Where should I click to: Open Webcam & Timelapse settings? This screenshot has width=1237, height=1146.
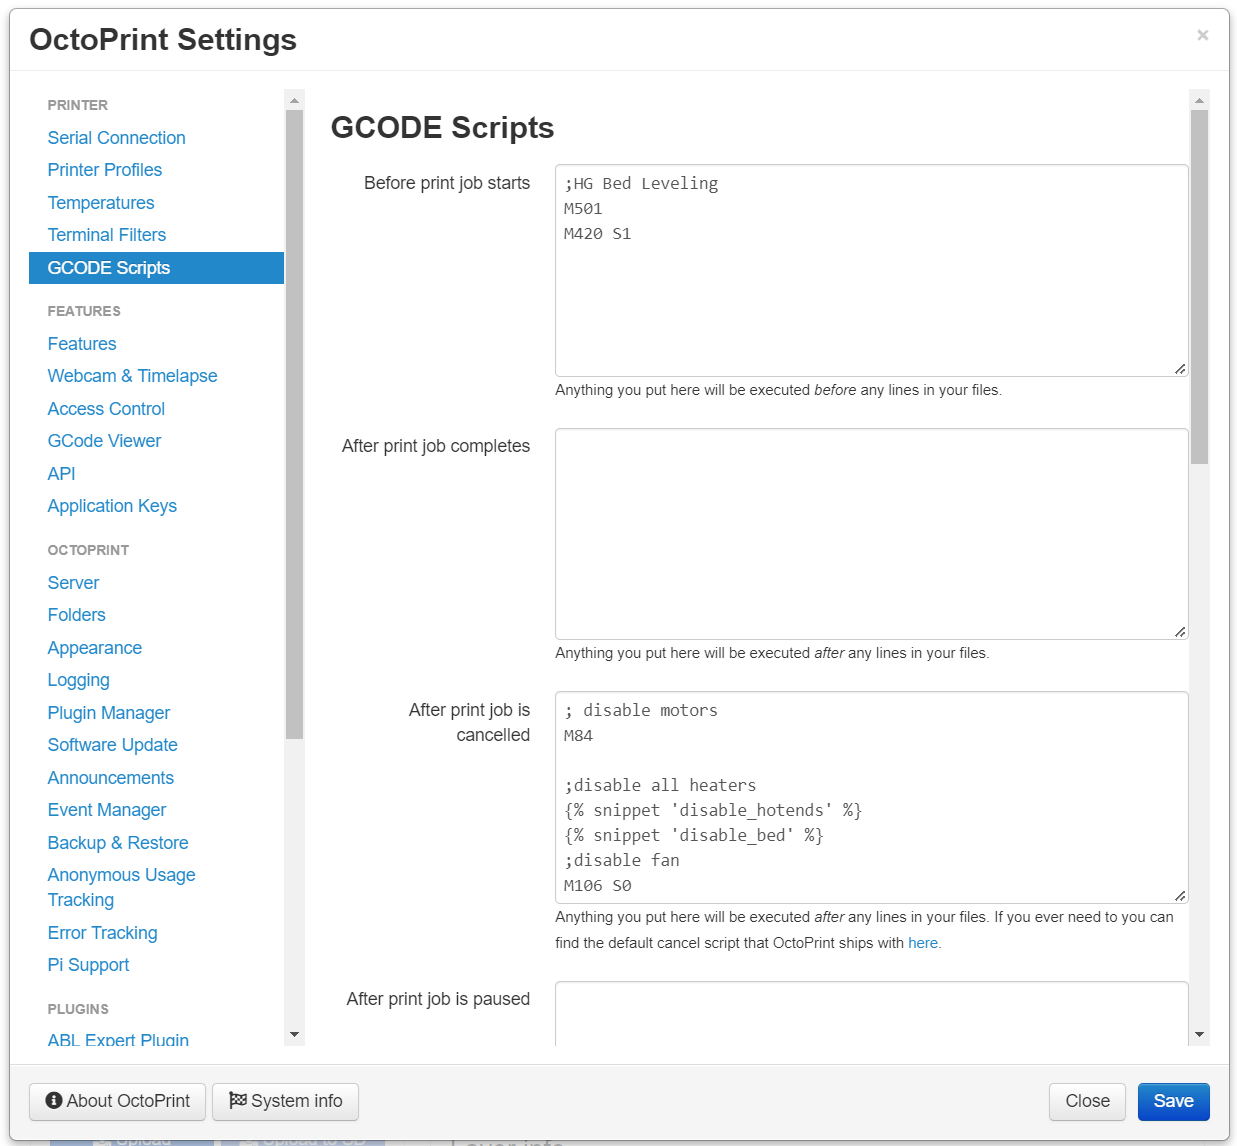click(132, 376)
